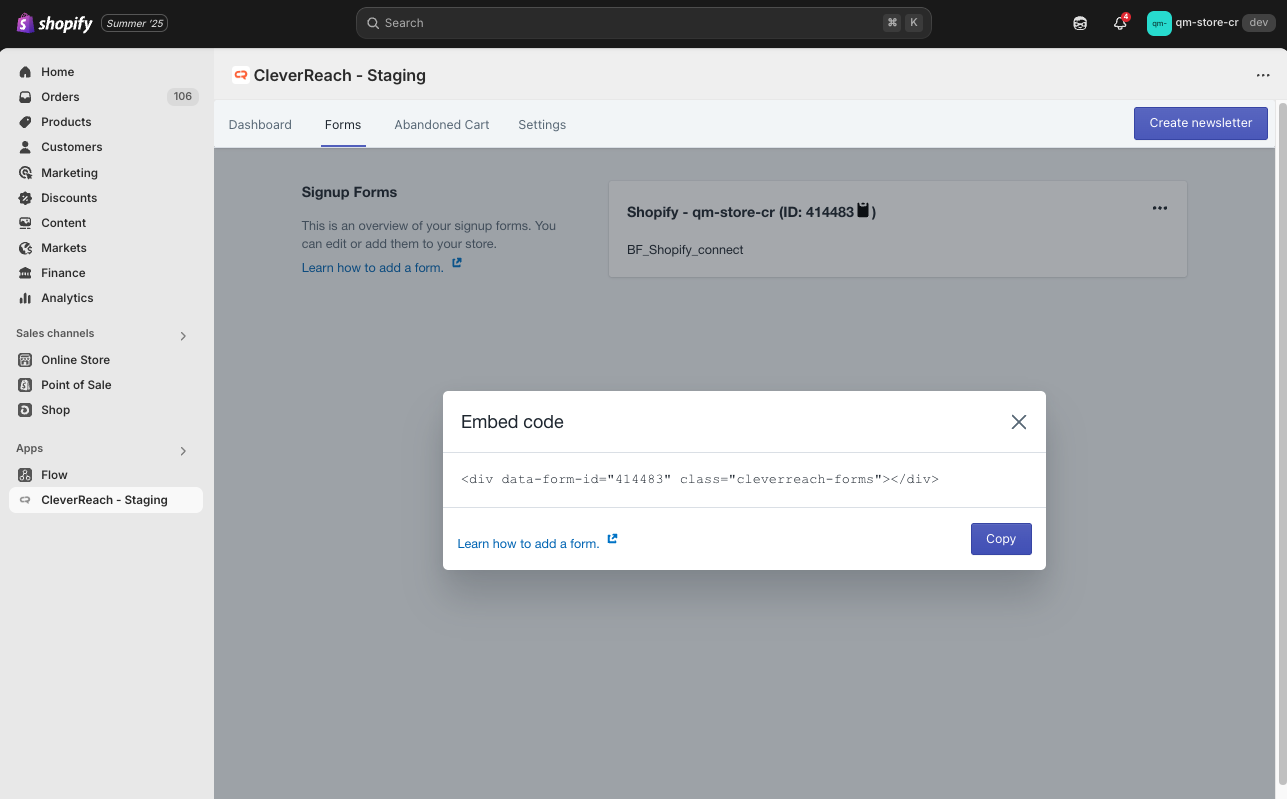Switch to the Forms tab
The width and height of the screenshot is (1287, 799).
(x=343, y=125)
